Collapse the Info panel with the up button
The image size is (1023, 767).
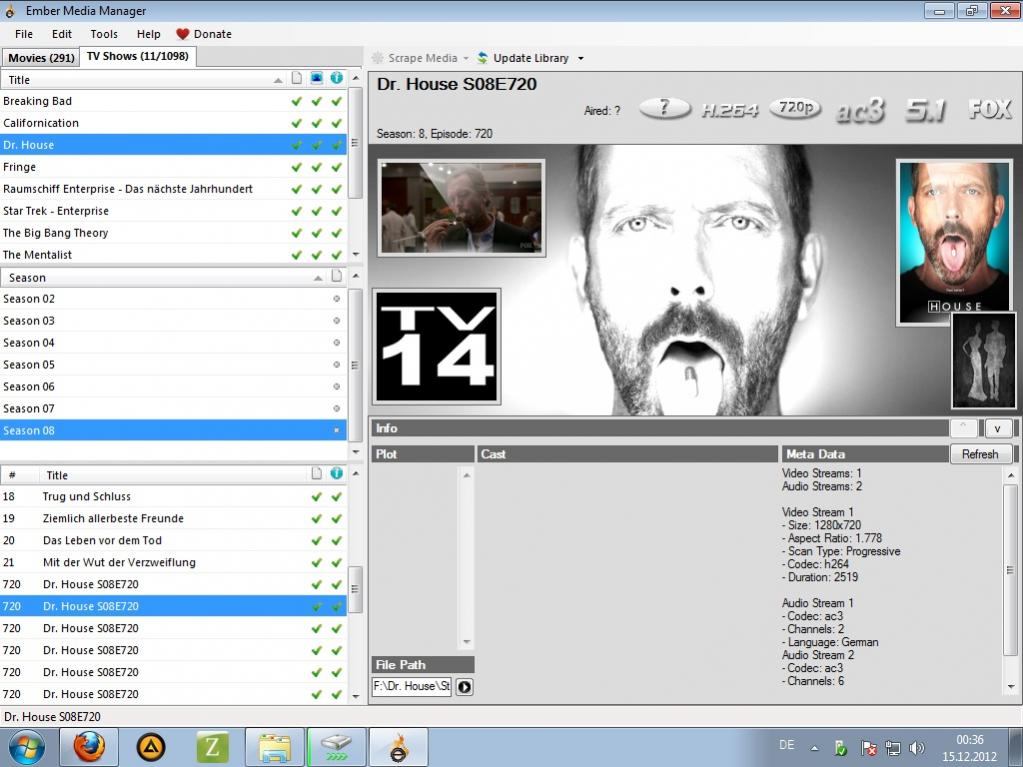click(964, 429)
